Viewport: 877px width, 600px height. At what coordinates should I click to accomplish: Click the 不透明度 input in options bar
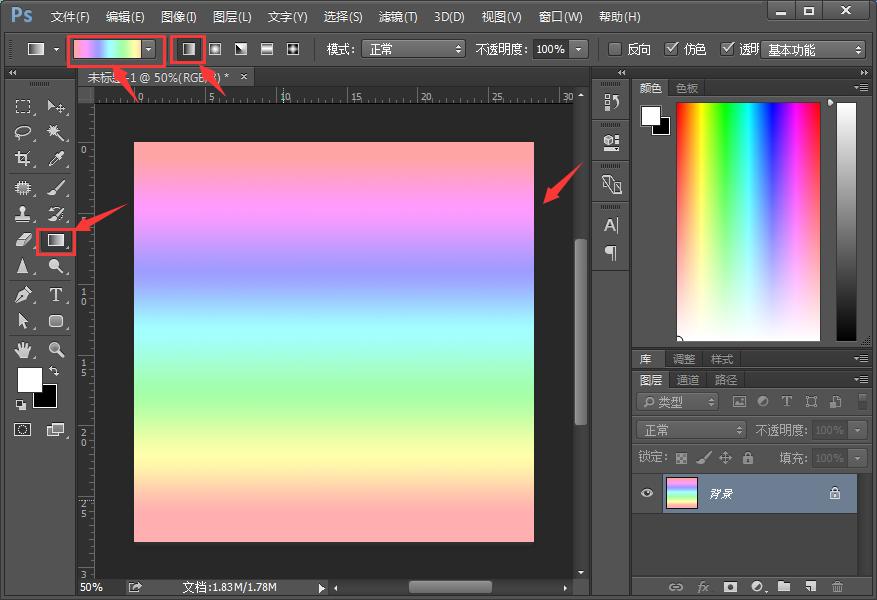coord(549,49)
